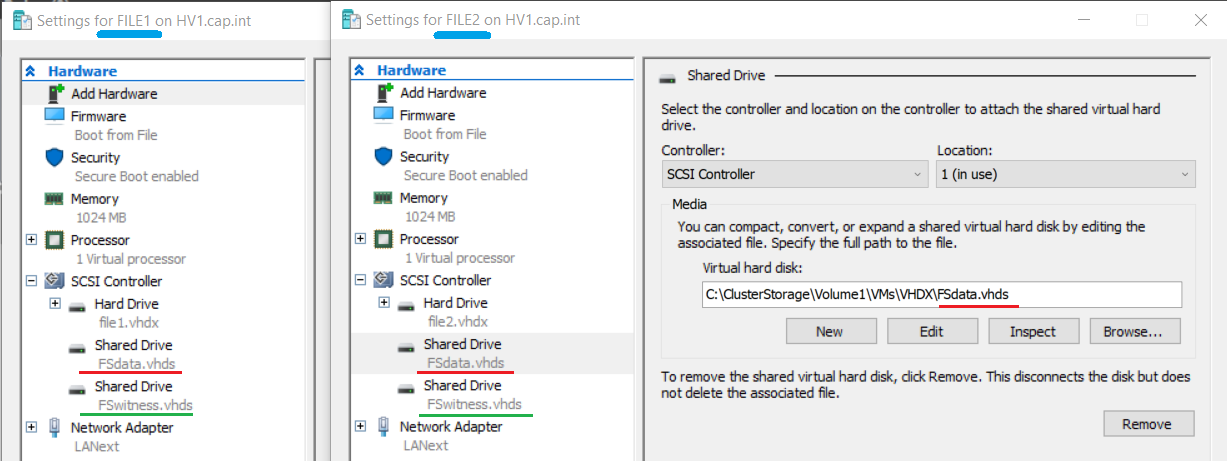Click the Remove button for shared drive

1147,424
